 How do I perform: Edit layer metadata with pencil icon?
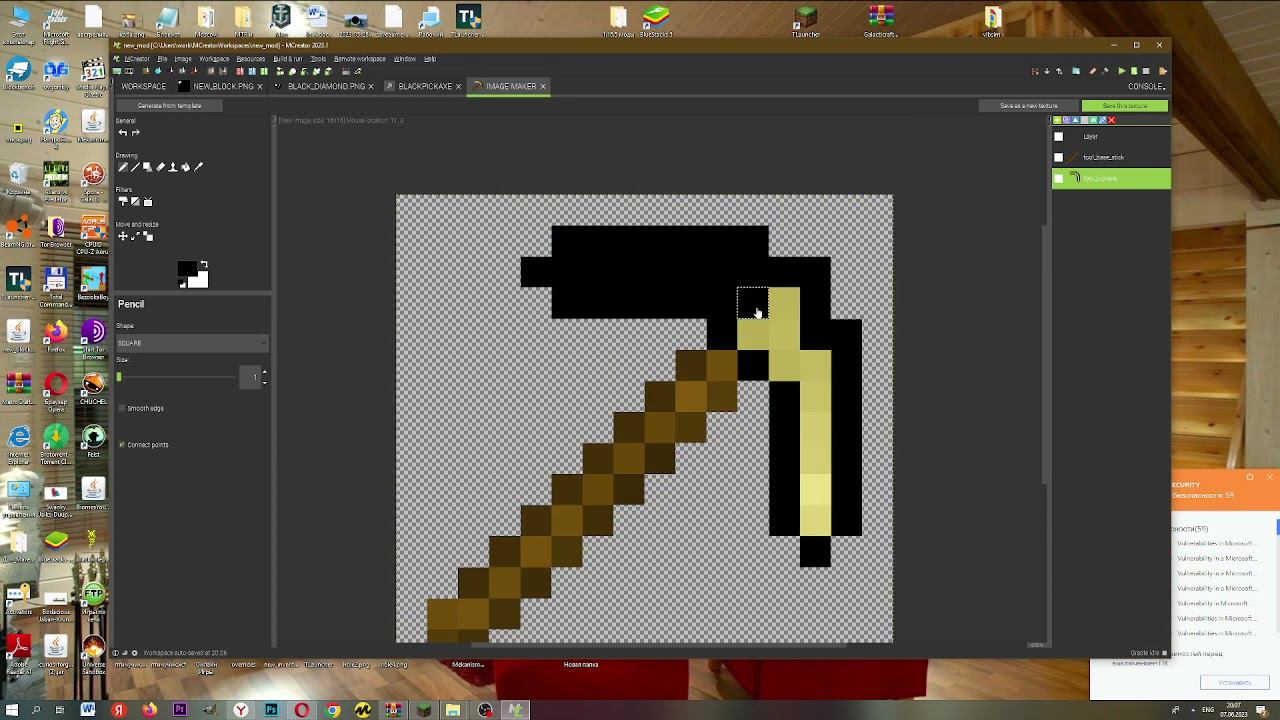[x=1103, y=120]
